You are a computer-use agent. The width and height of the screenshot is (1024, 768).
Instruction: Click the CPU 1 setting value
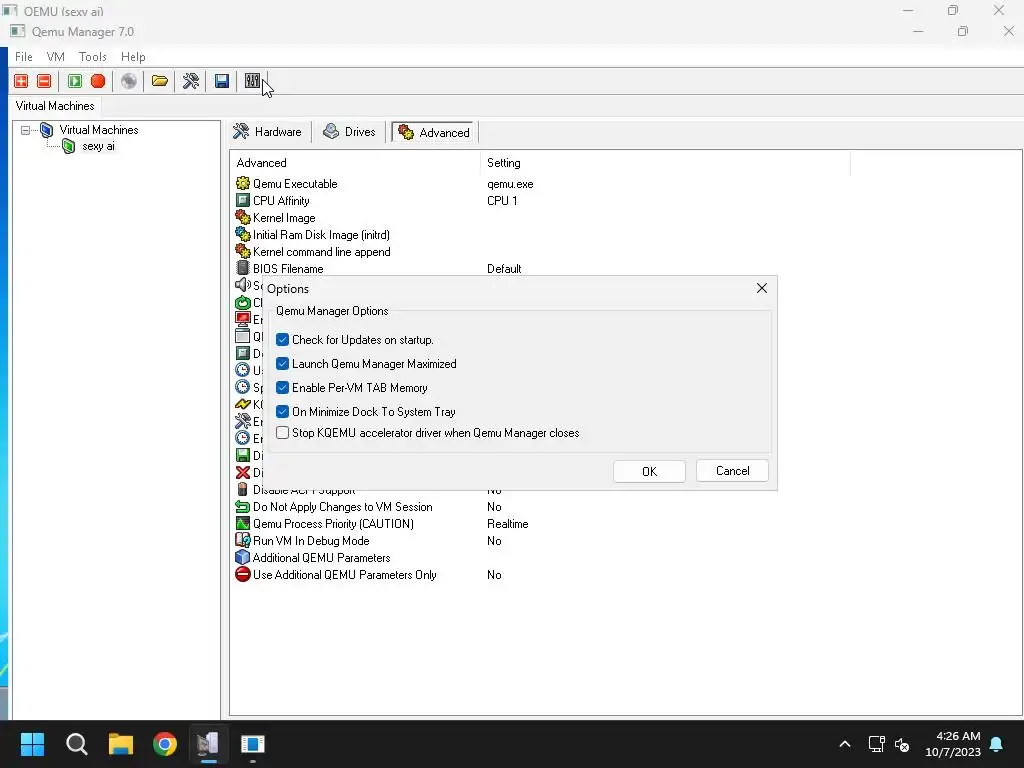(502, 201)
